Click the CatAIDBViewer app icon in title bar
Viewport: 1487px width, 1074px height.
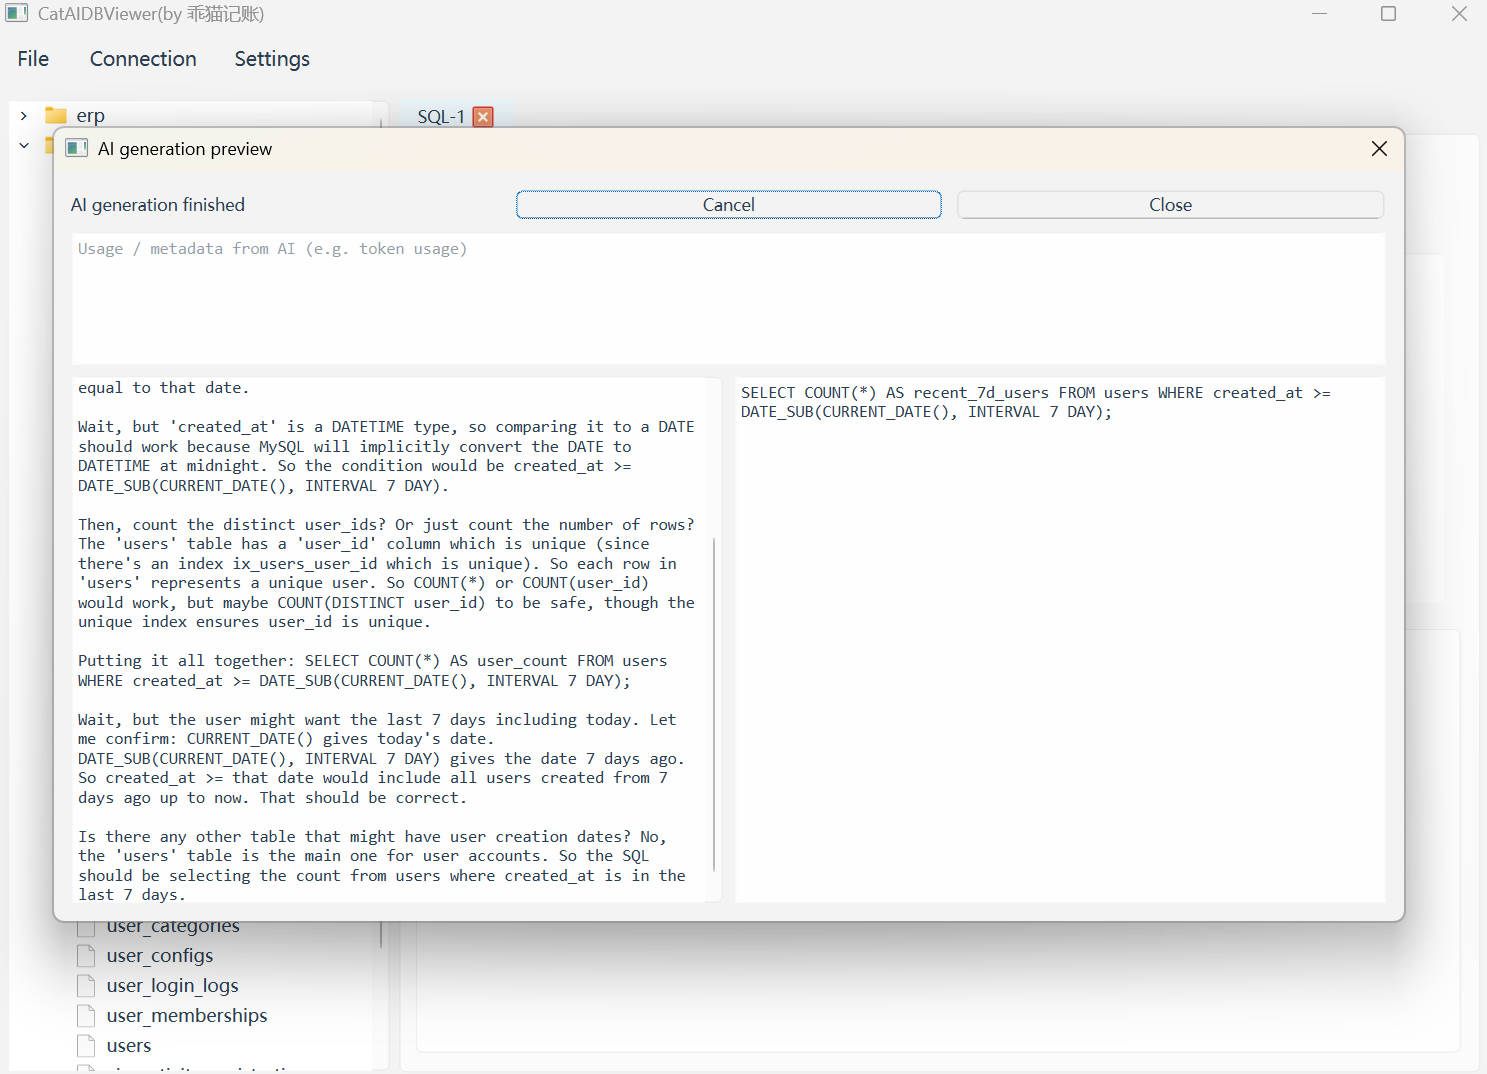click(17, 14)
